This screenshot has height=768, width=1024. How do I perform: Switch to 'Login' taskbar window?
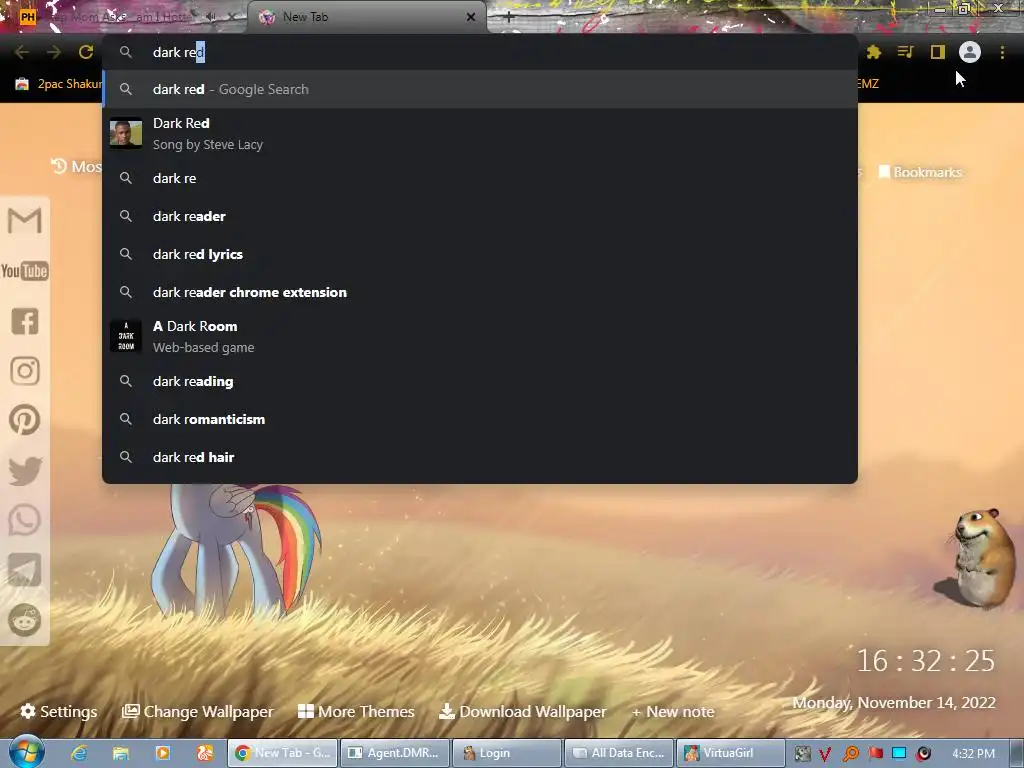507,753
